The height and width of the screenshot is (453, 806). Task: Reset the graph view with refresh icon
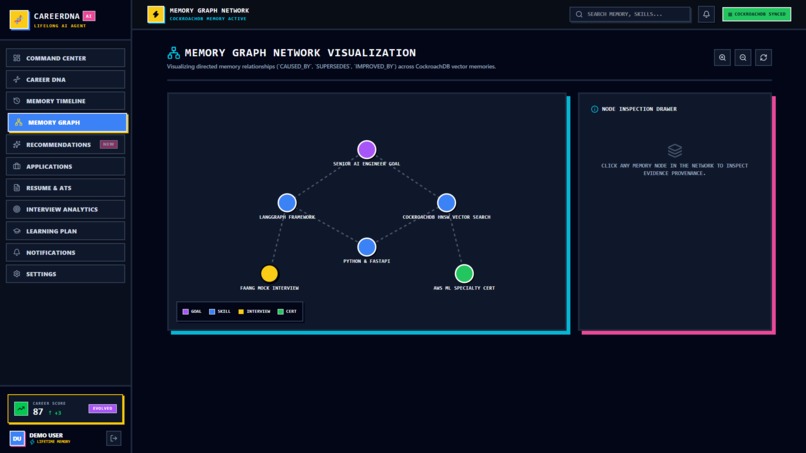pyautogui.click(x=763, y=58)
